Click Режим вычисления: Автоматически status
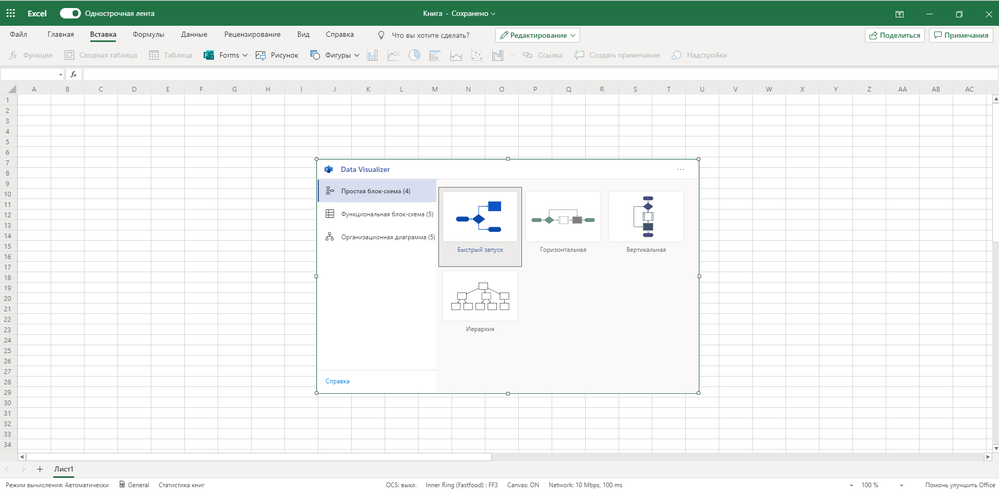Viewport: 999px width, 490px height. [x=57, y=485]
